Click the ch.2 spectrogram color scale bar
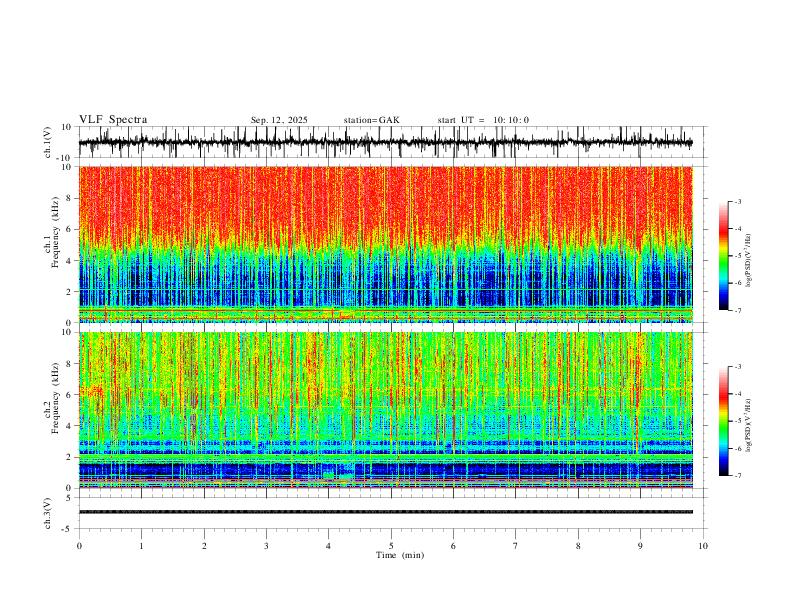The height and width of the screenshot is (612, 792). click(723, 421)
